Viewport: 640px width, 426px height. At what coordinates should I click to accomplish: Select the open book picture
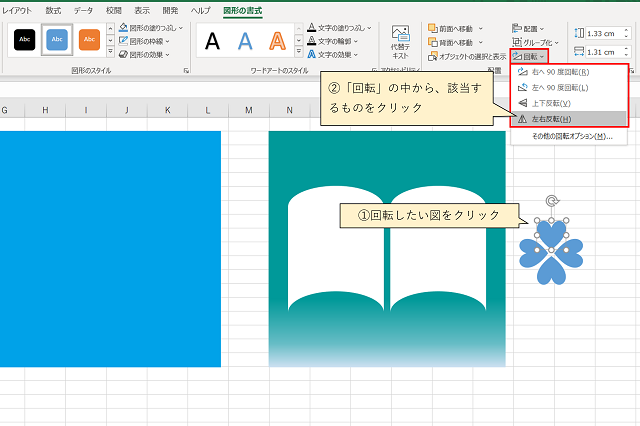(387, 248)
